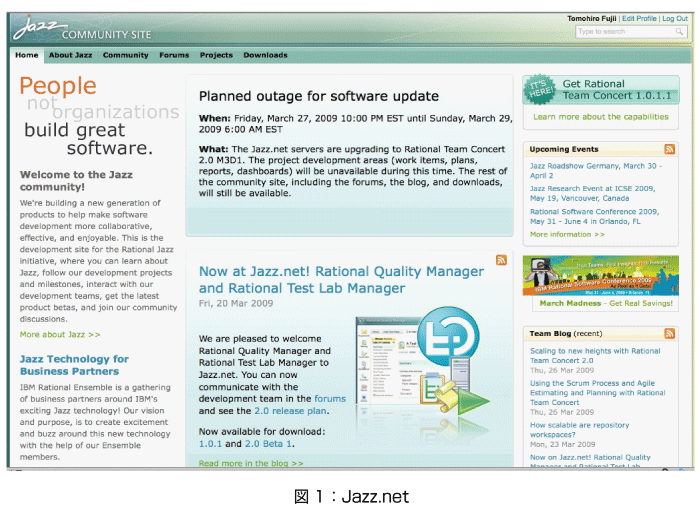Click the user name Tomohiro Fujii

[x=592, y=19]
